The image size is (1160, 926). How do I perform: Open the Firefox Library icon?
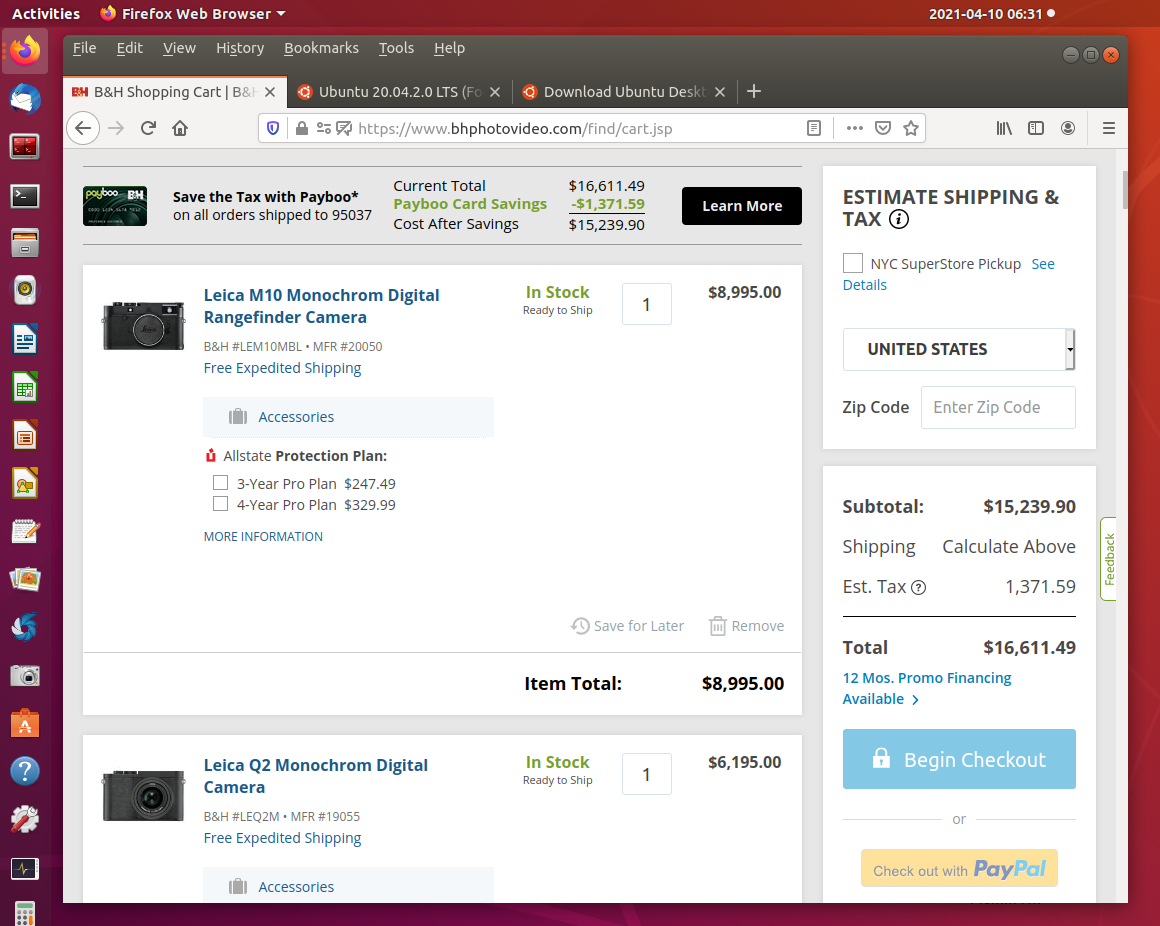(1004, 128)
